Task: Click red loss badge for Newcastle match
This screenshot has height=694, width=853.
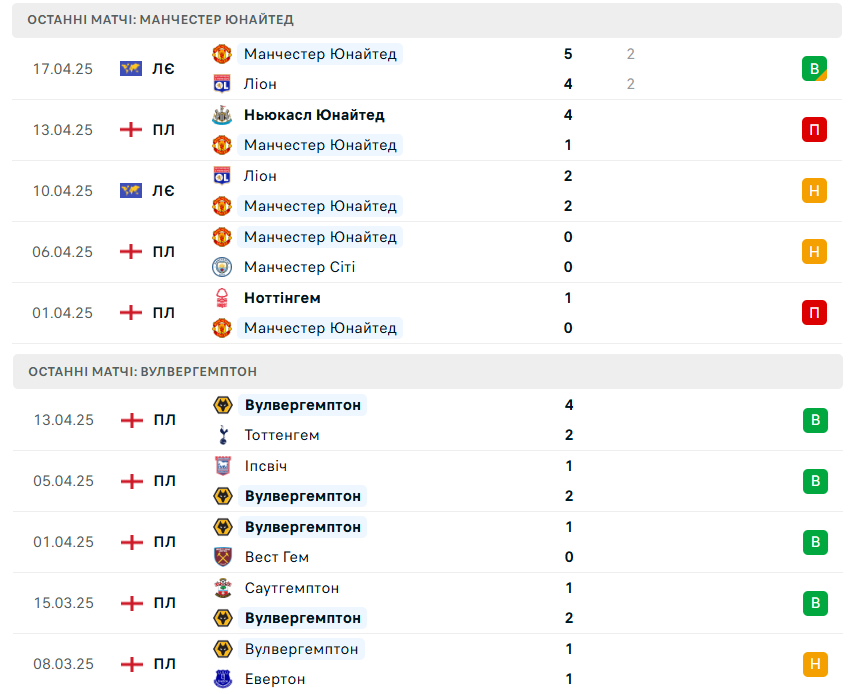Action: (x=814, y=130)
